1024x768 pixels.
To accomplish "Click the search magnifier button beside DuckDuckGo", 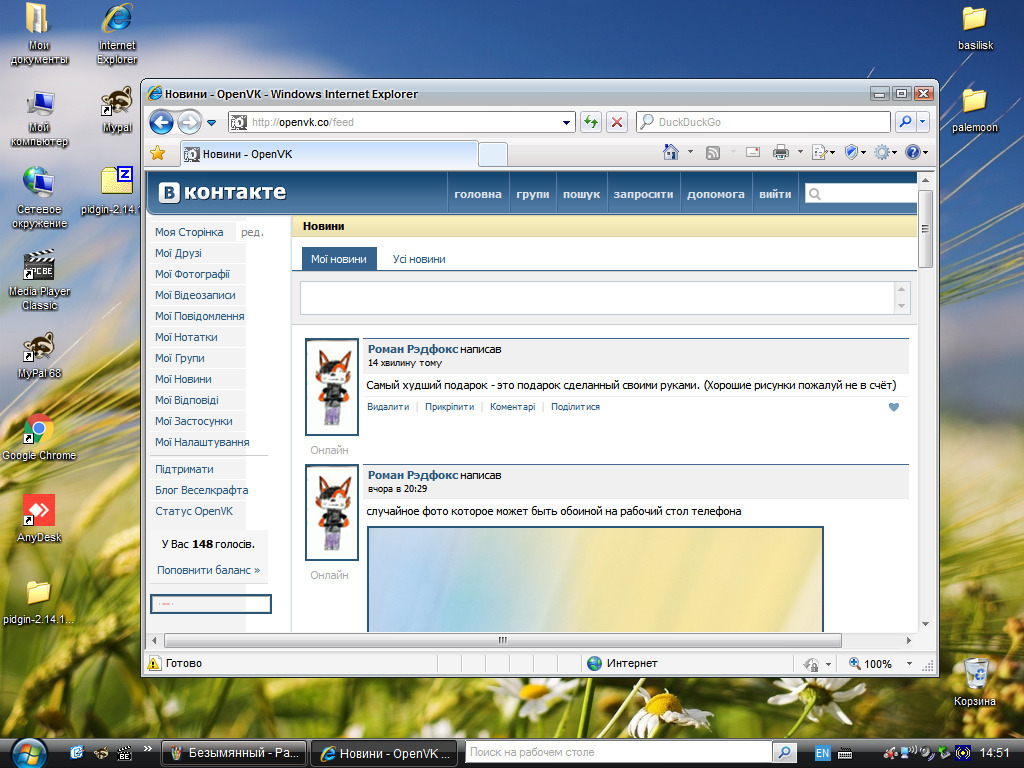I will [905, 122].
